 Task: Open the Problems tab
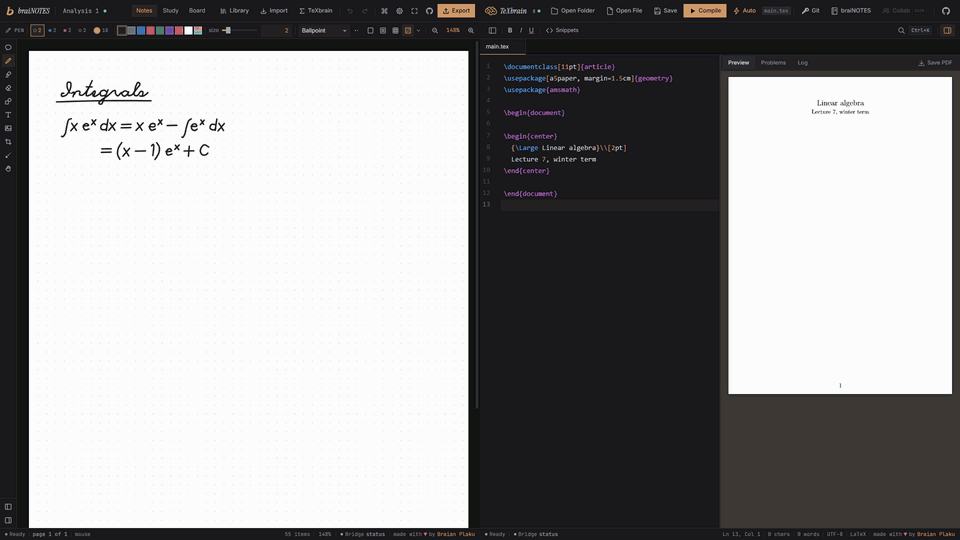pos(773,62)
